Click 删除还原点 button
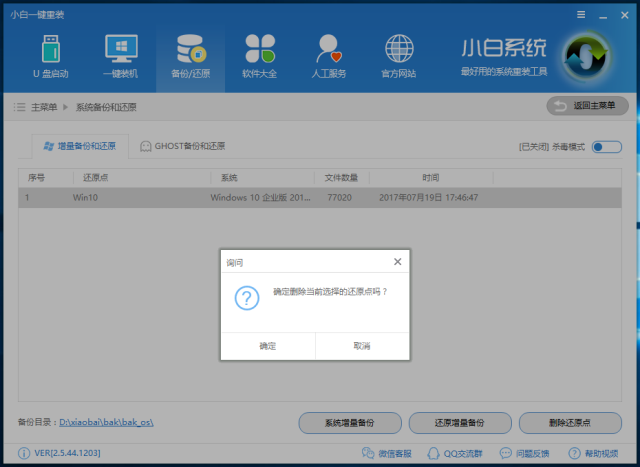This screenshot has height=467, width=640. [570, 423]
